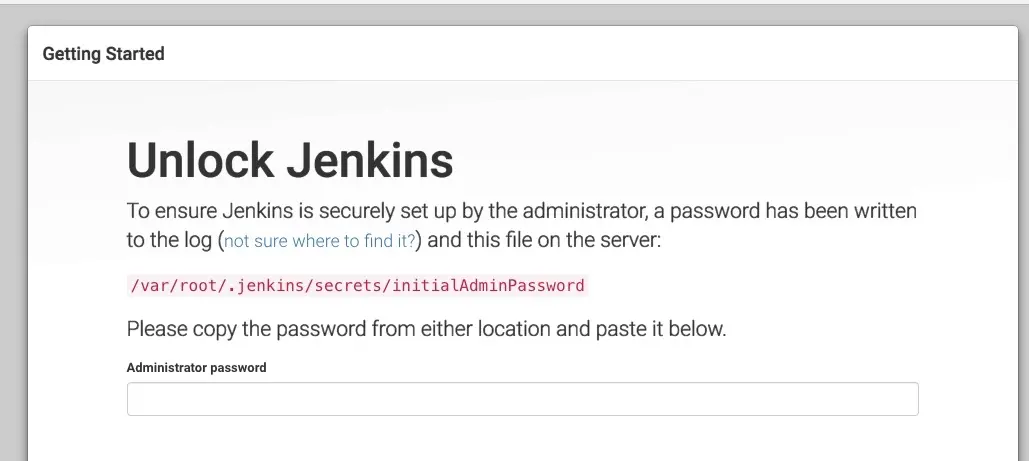Open the "not sure where to find it?" link
Viewport: 1029px width, 461px height.
[x=319, y=241]
